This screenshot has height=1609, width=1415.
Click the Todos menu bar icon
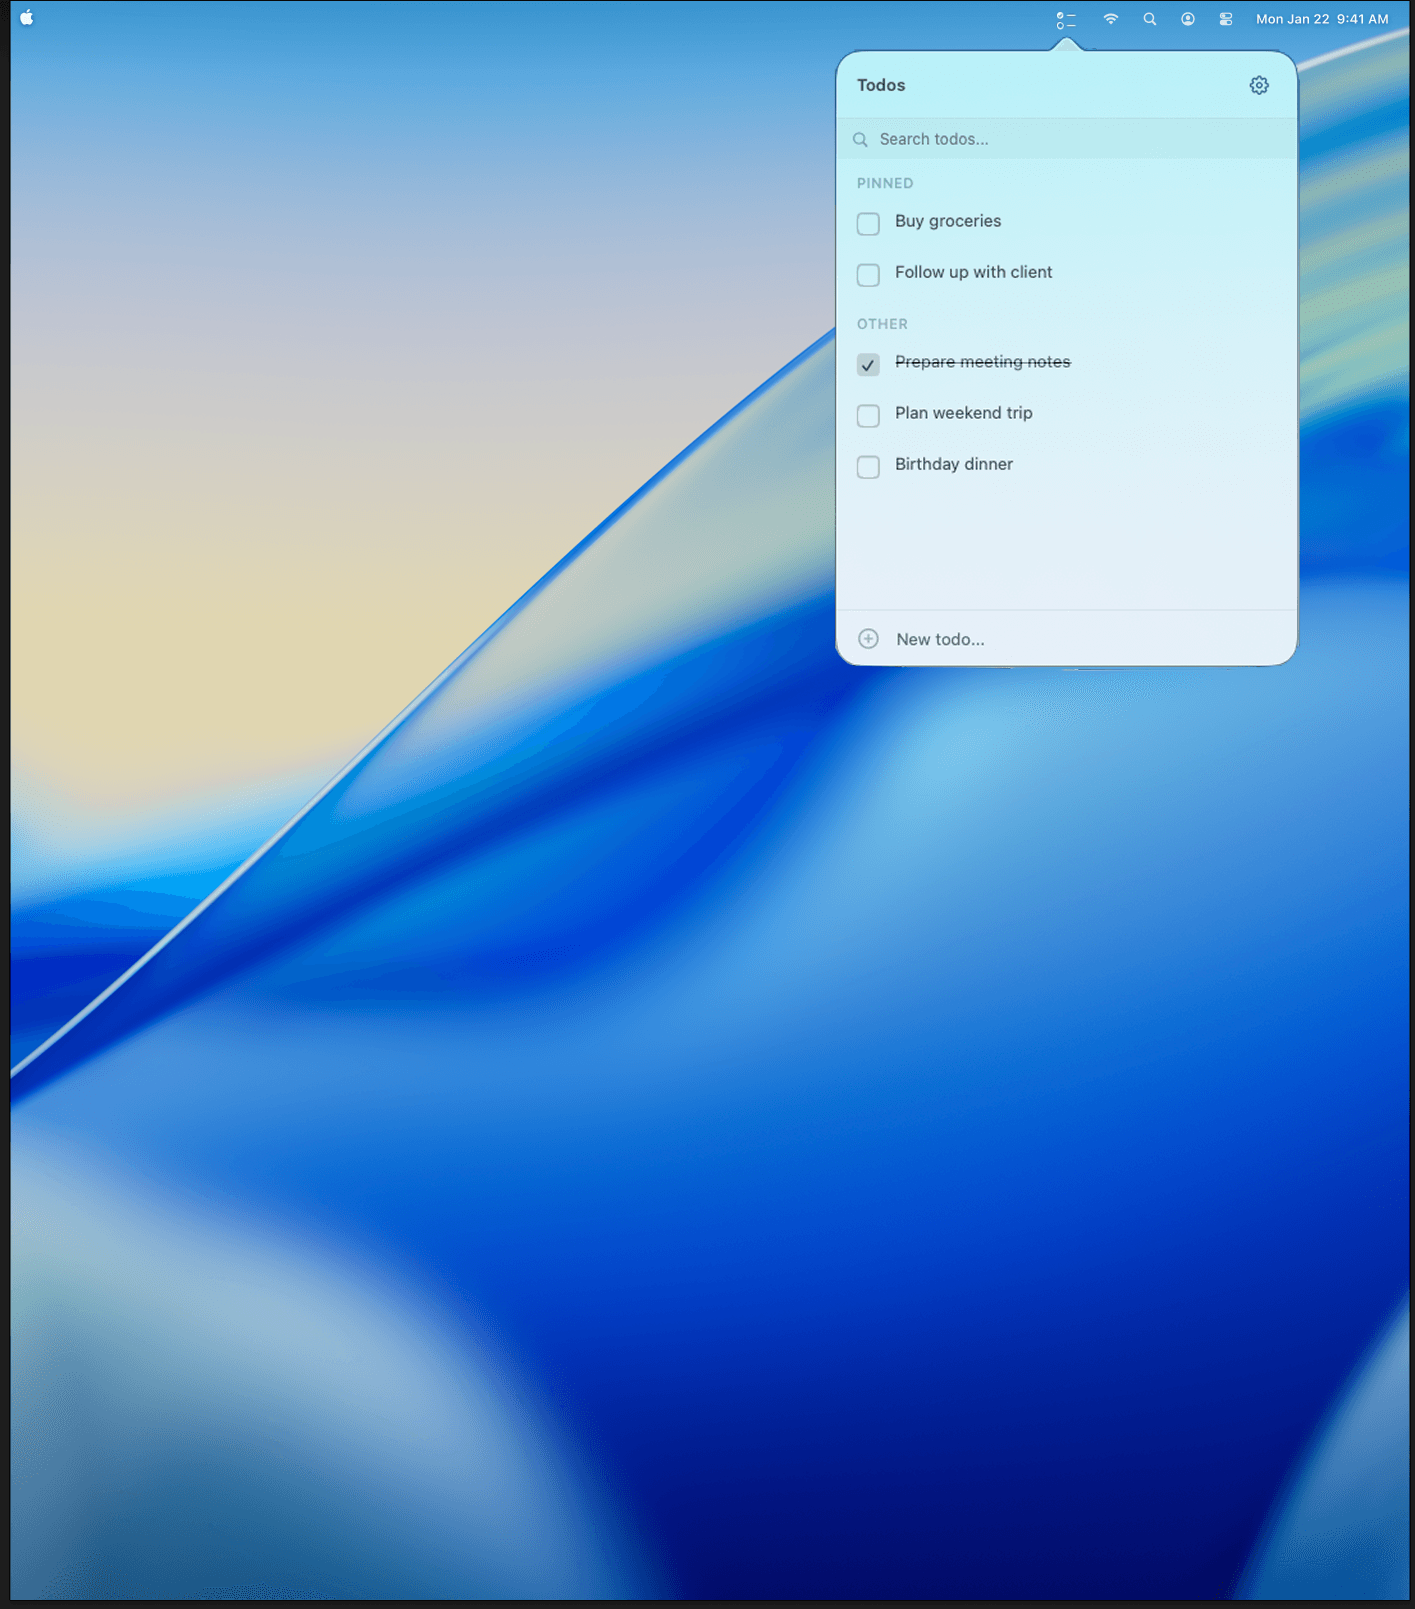pyautogui.click(x=1066, y=19)
